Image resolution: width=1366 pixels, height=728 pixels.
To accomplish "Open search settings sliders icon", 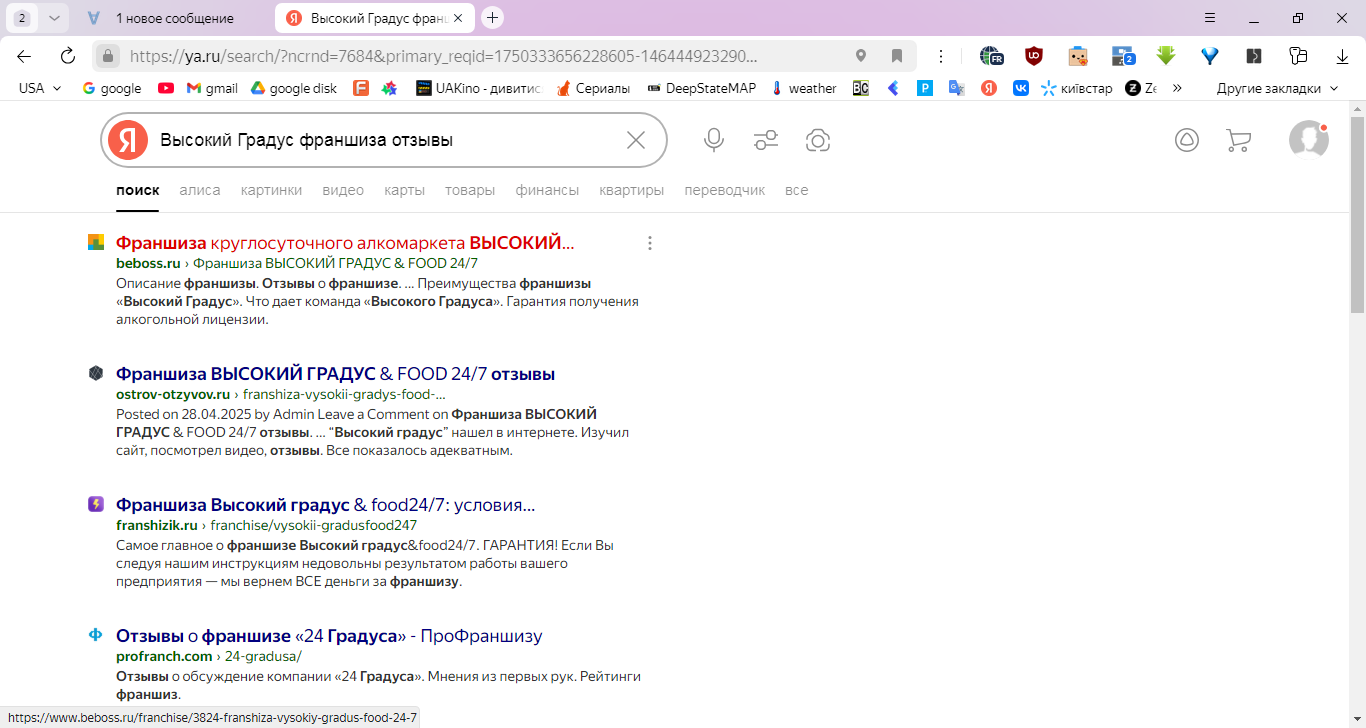I will point(766,140).
